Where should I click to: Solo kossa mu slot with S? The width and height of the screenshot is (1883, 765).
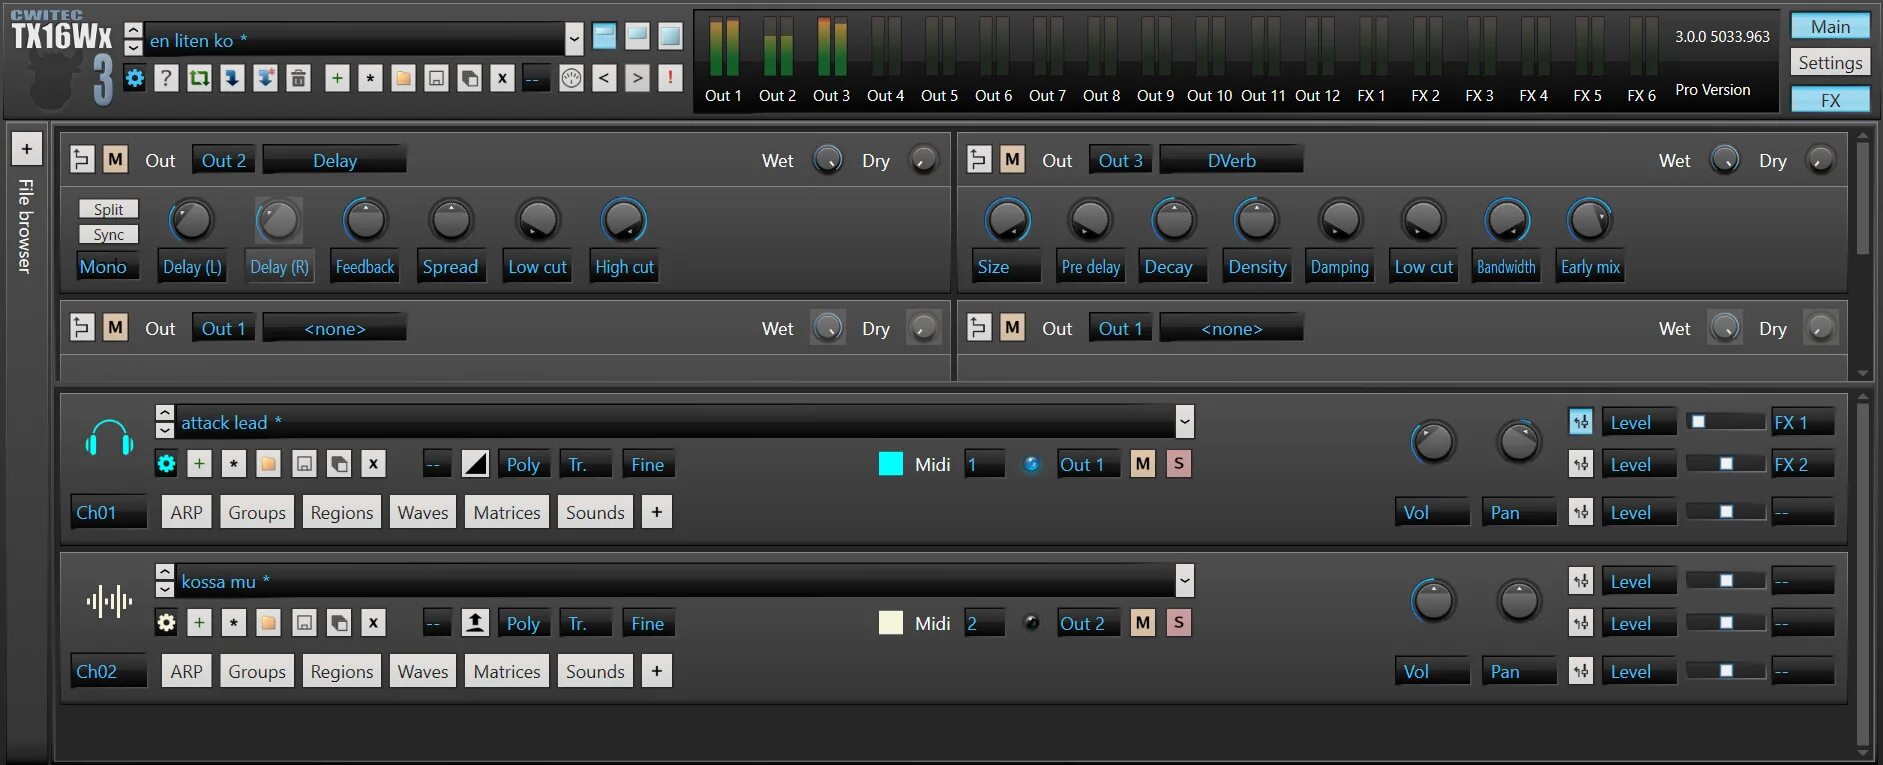(x=1179, y=623)
